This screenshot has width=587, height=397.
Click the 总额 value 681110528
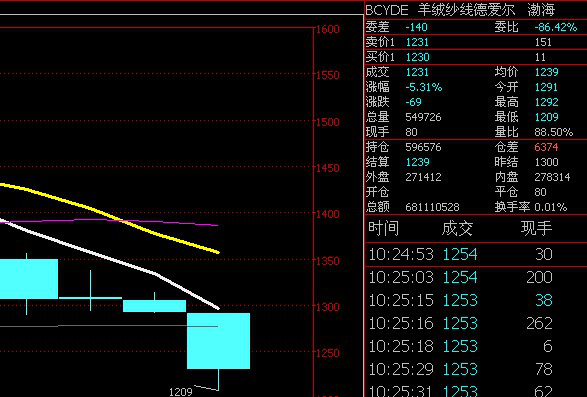point(432,207)
